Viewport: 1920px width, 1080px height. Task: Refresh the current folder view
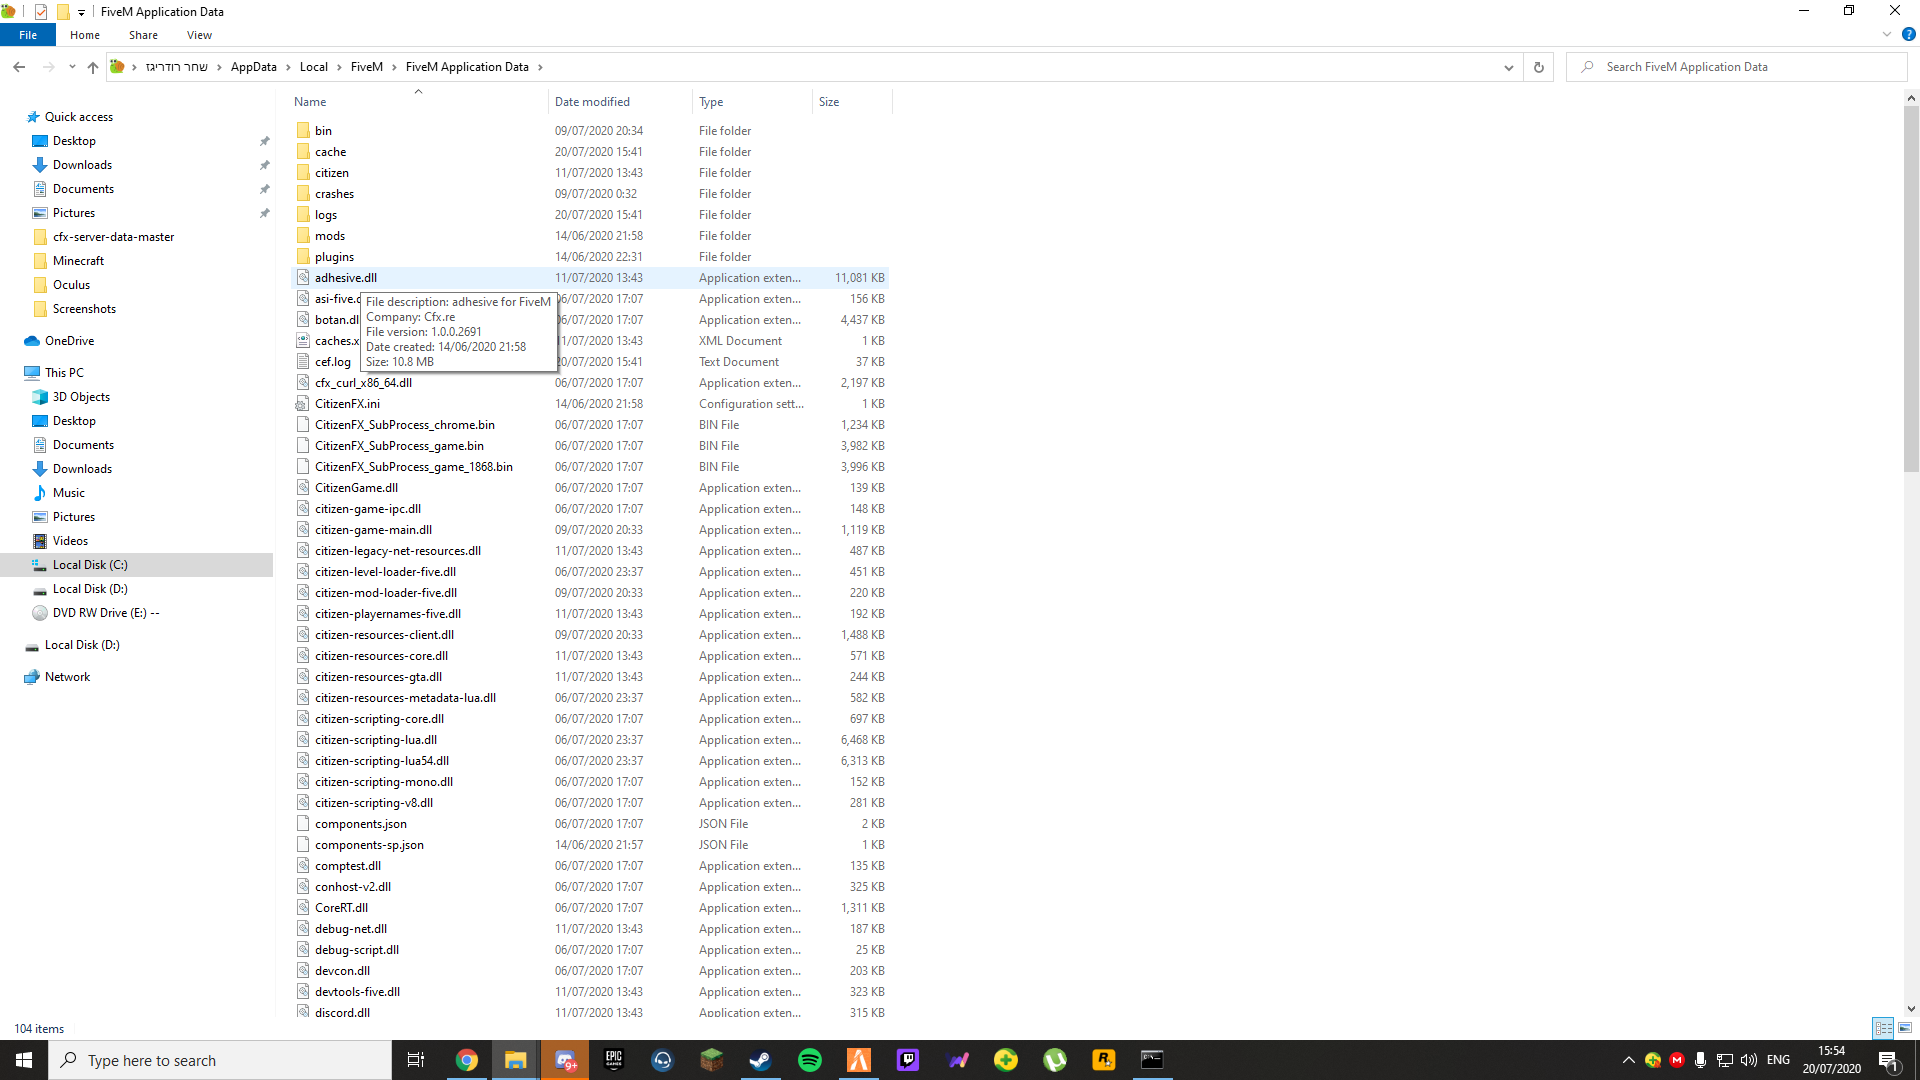click(1539, 67)
